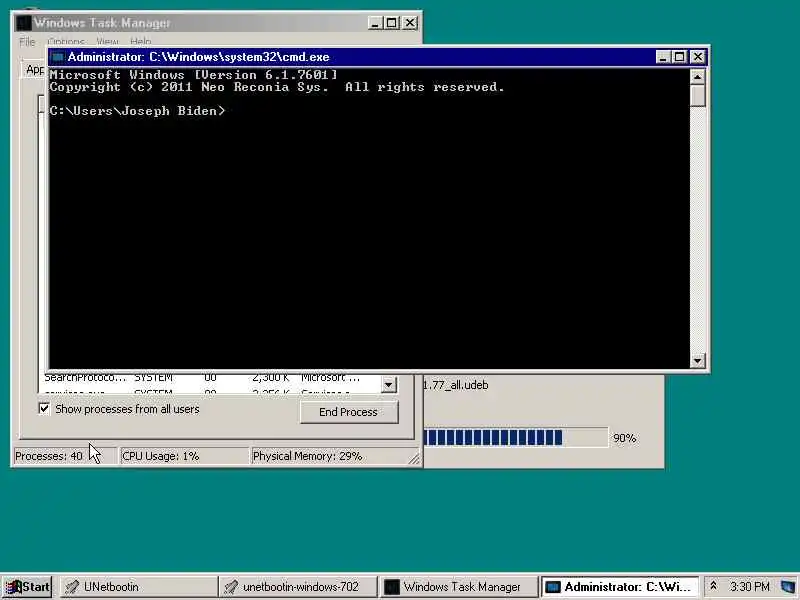Image resolution: width=800 pixels, height=600 pixels.
Task: Uncheck Show processes from all users
Action: 44,409
